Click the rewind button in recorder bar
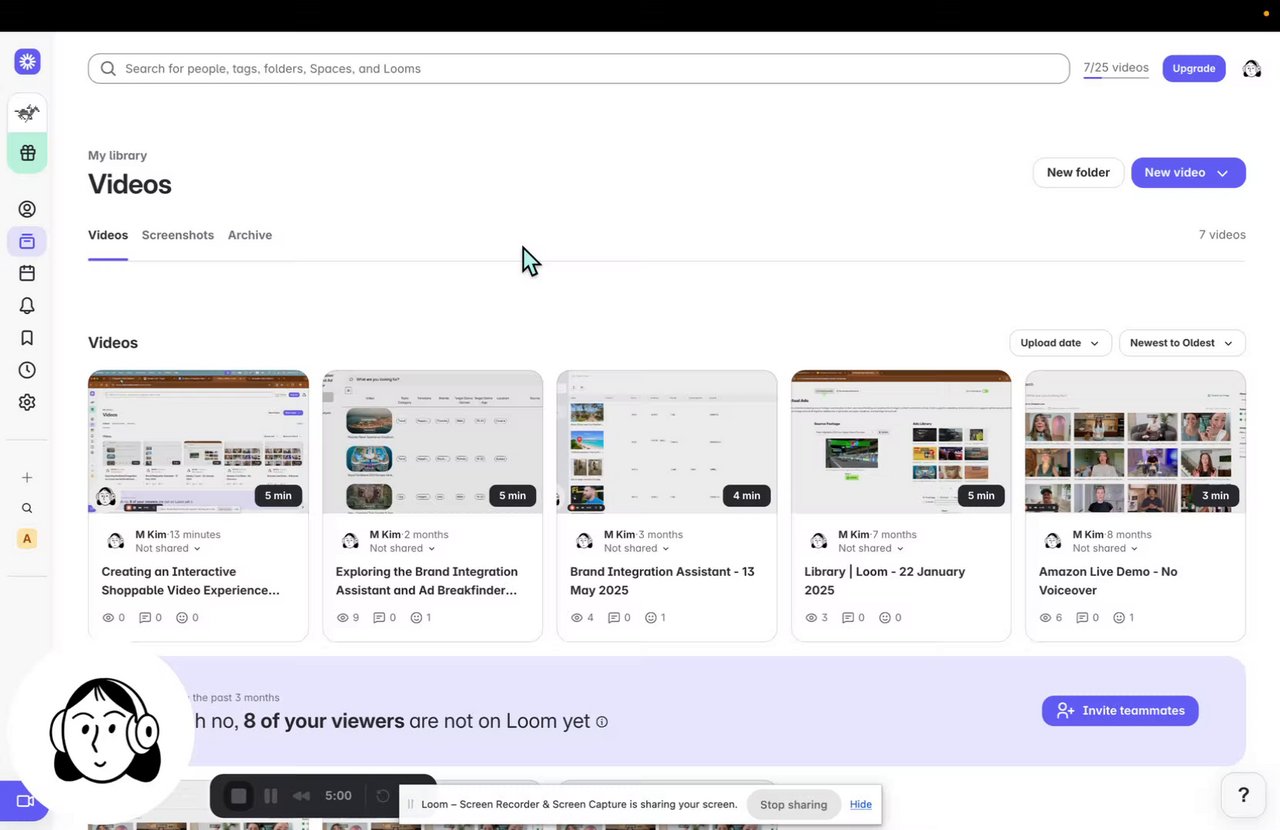 click(301, 796)
